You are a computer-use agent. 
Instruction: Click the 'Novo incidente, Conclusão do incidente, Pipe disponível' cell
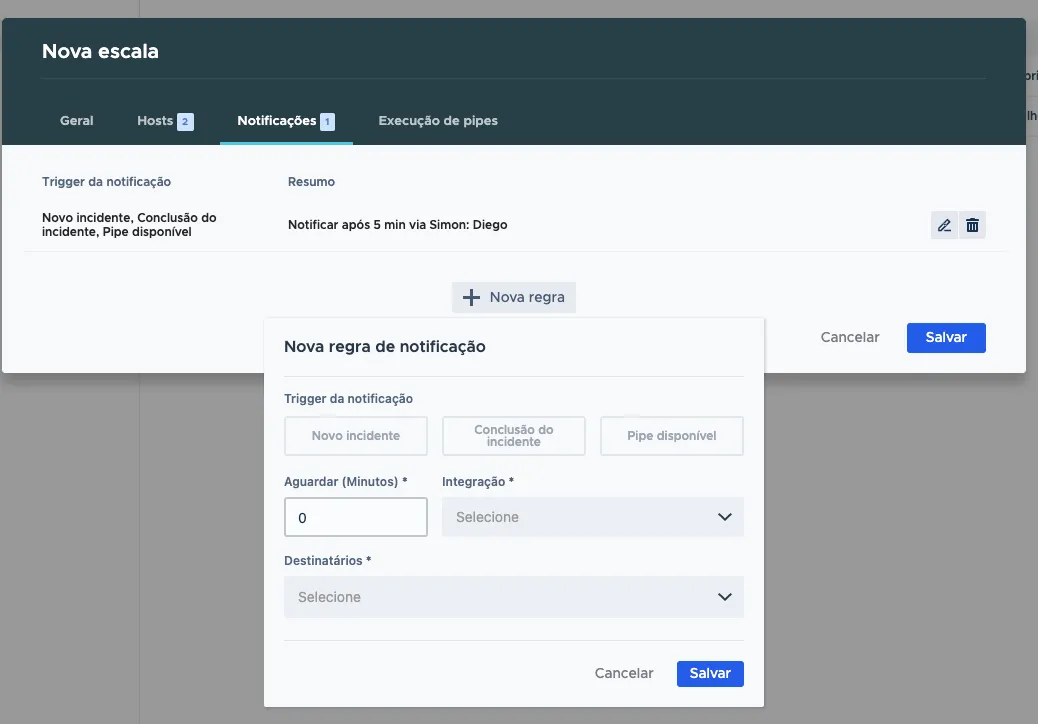[129, 225]
